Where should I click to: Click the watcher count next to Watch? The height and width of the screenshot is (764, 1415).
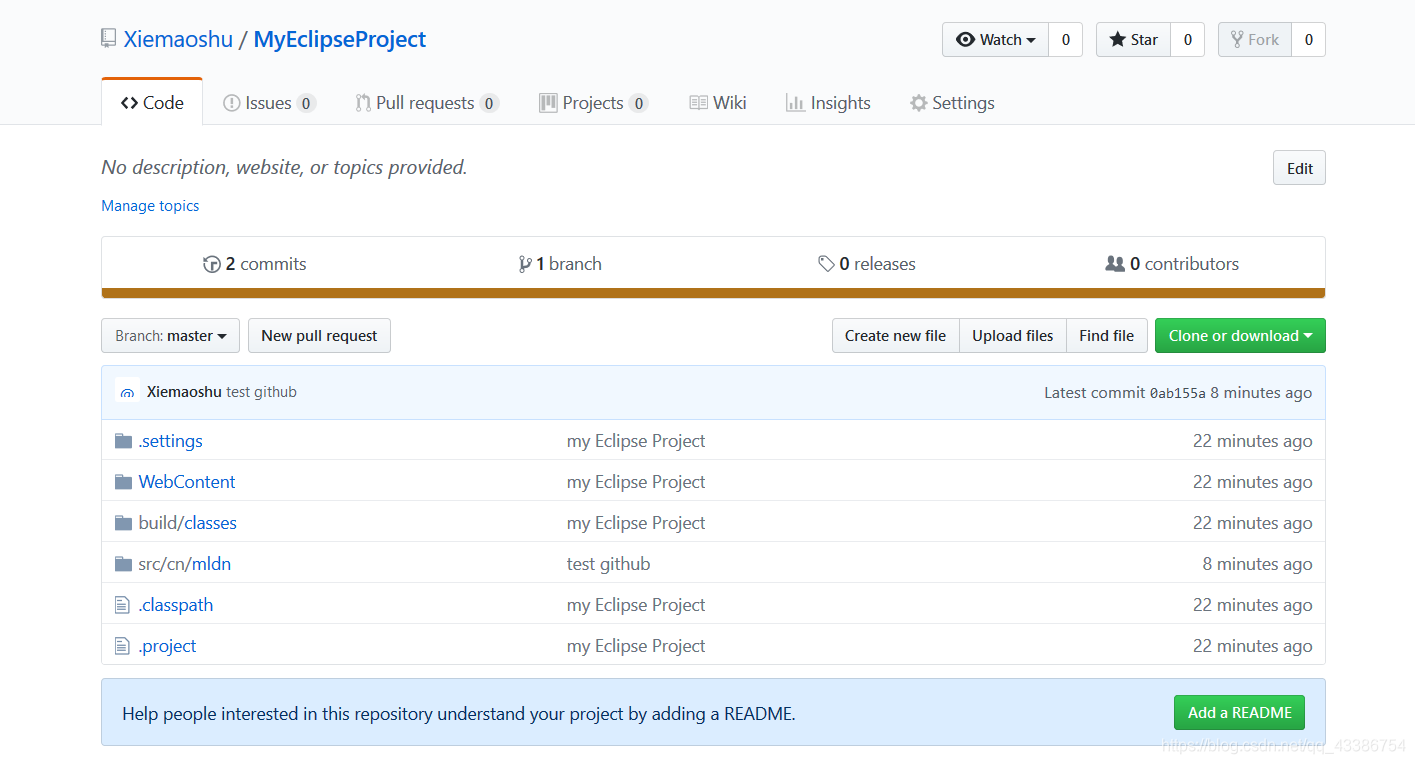pyautogui.click(x=1065, y=40)
